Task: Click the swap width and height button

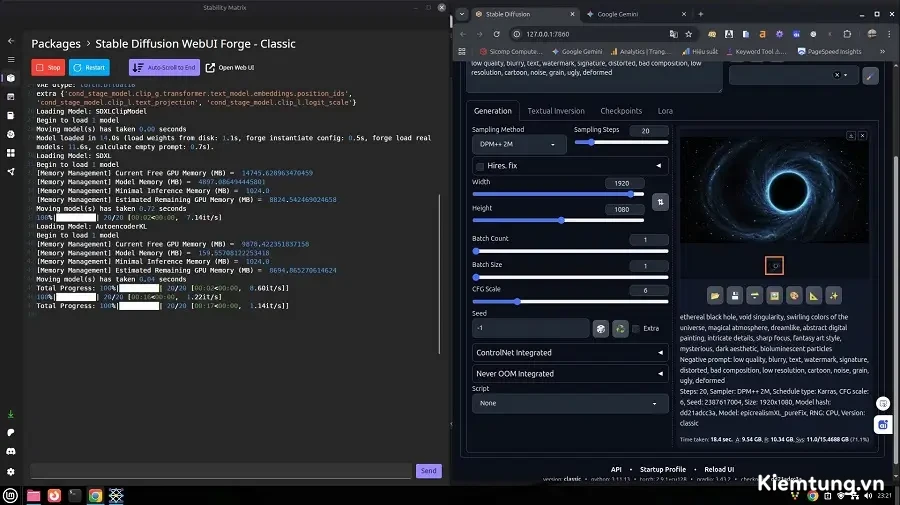Action: [x=660, y=202]
